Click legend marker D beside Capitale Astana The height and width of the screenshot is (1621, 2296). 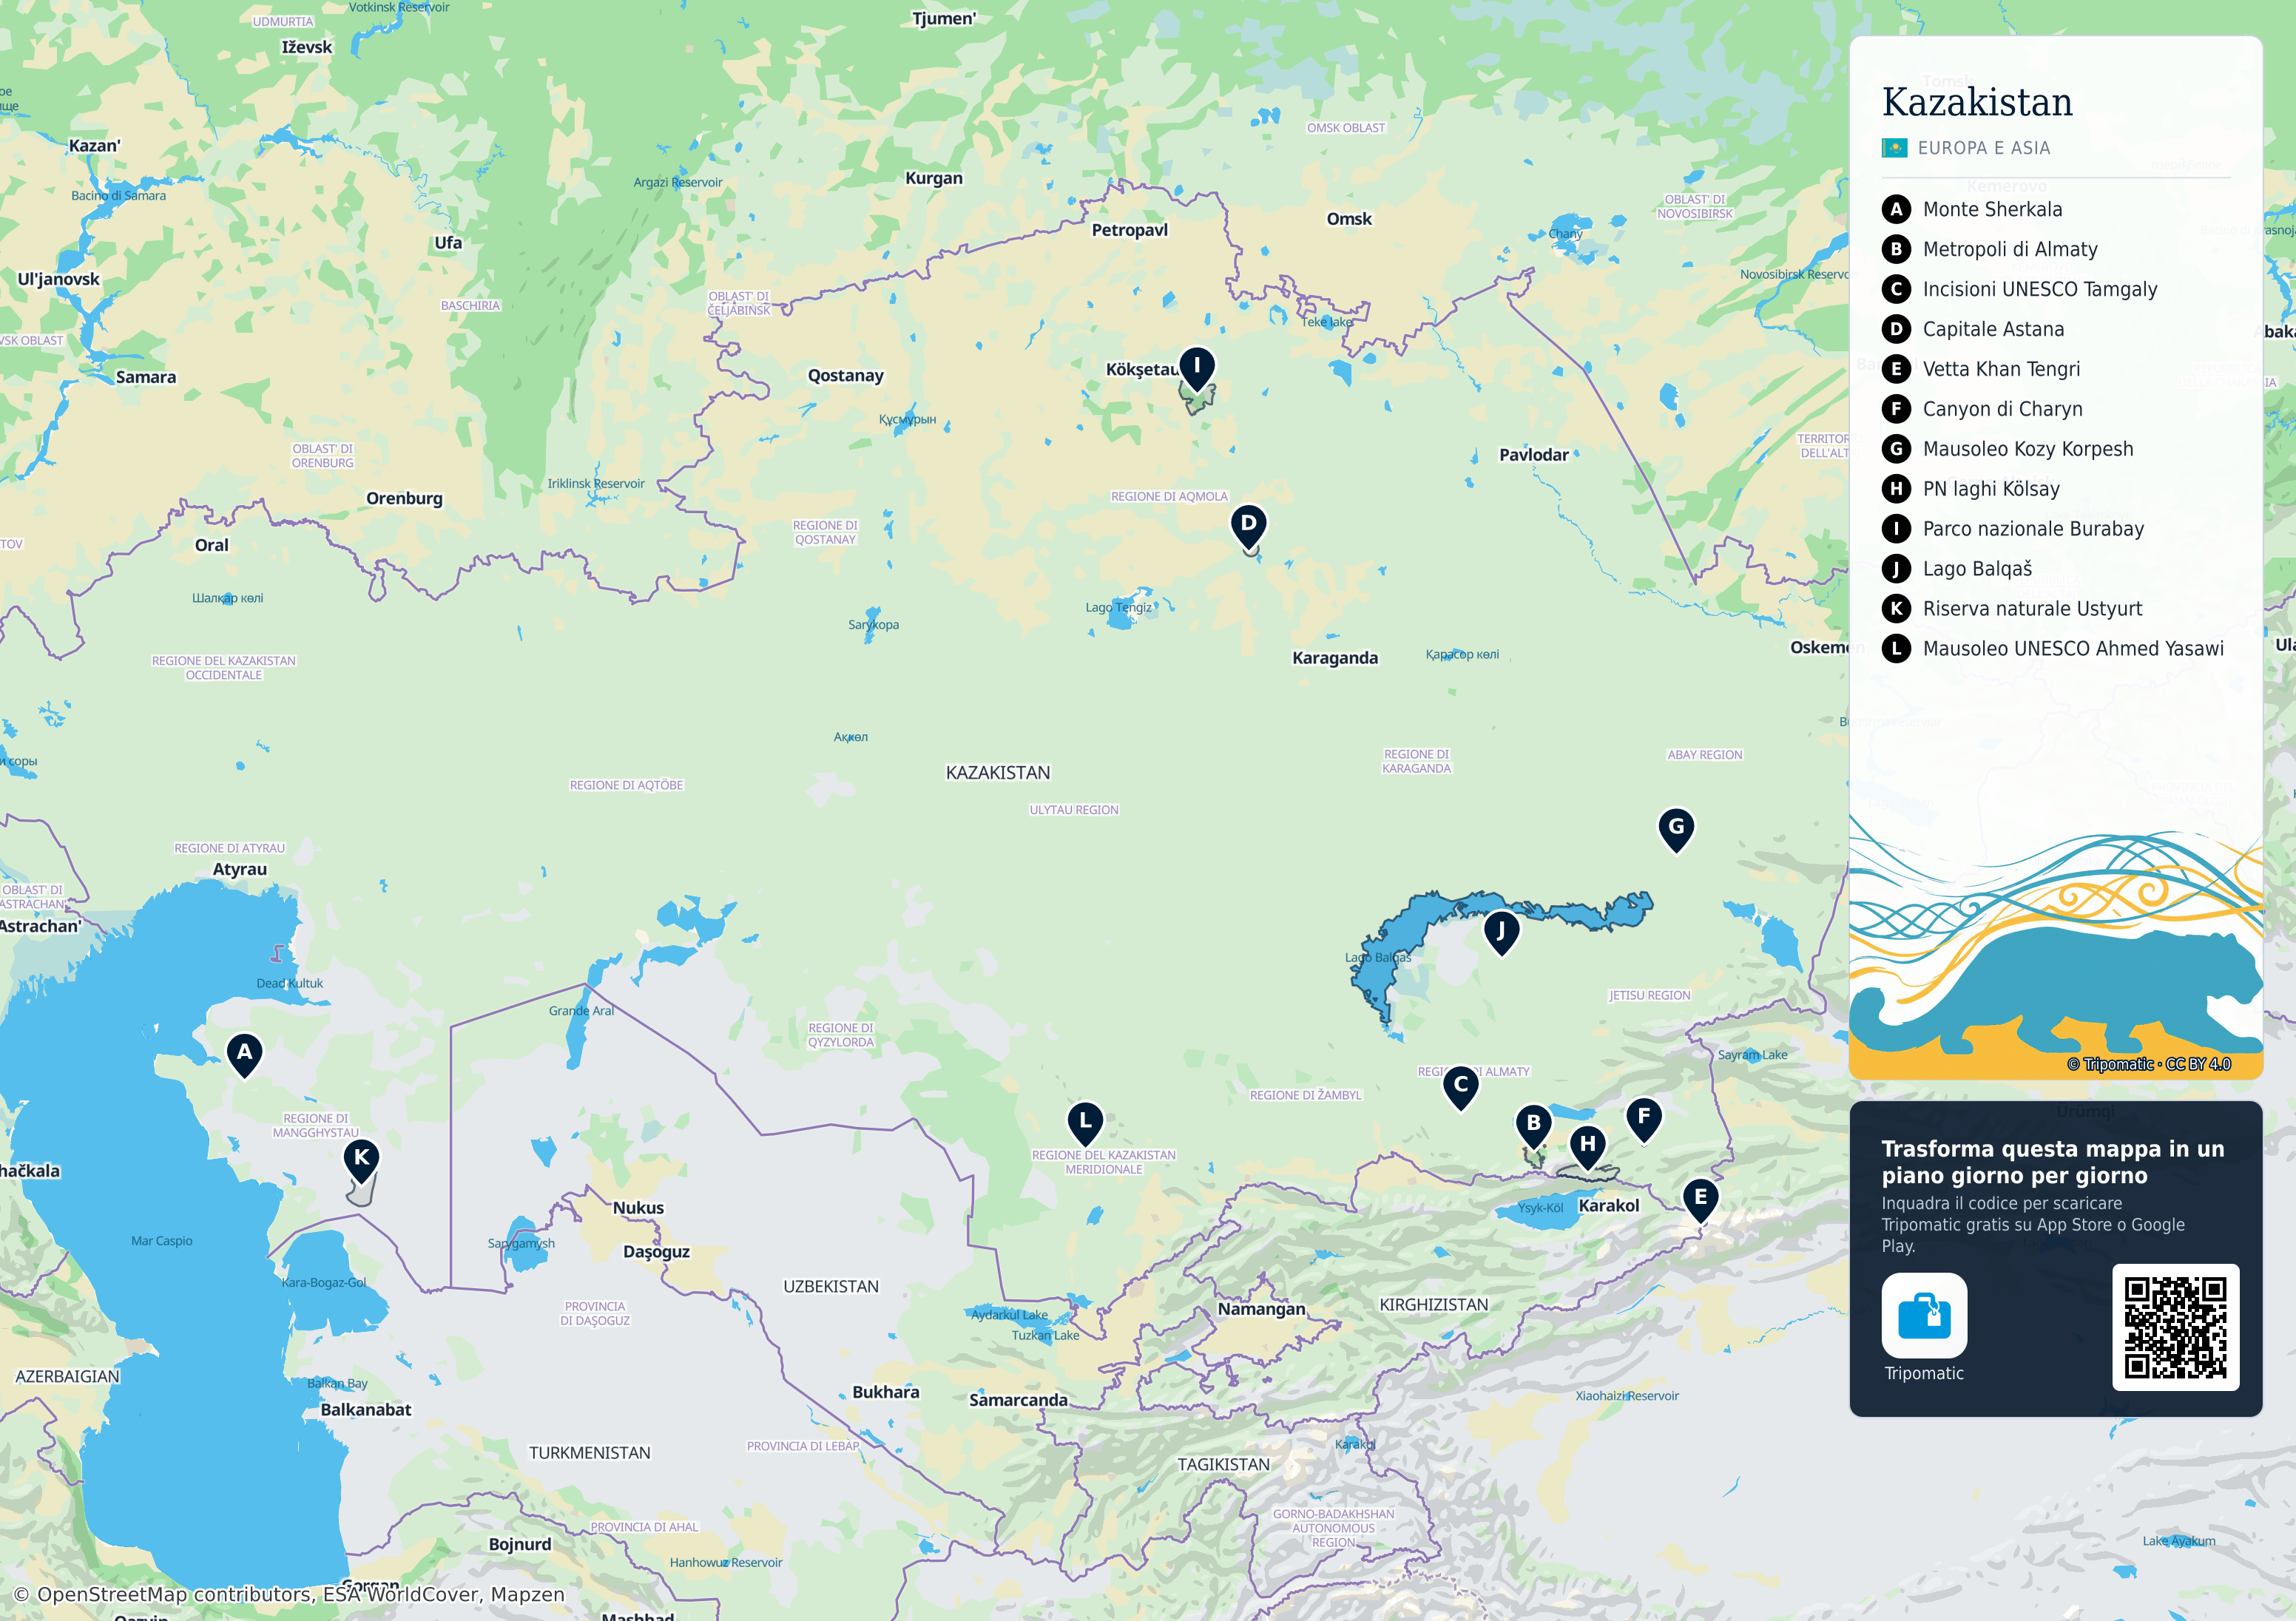(1895, 329)
